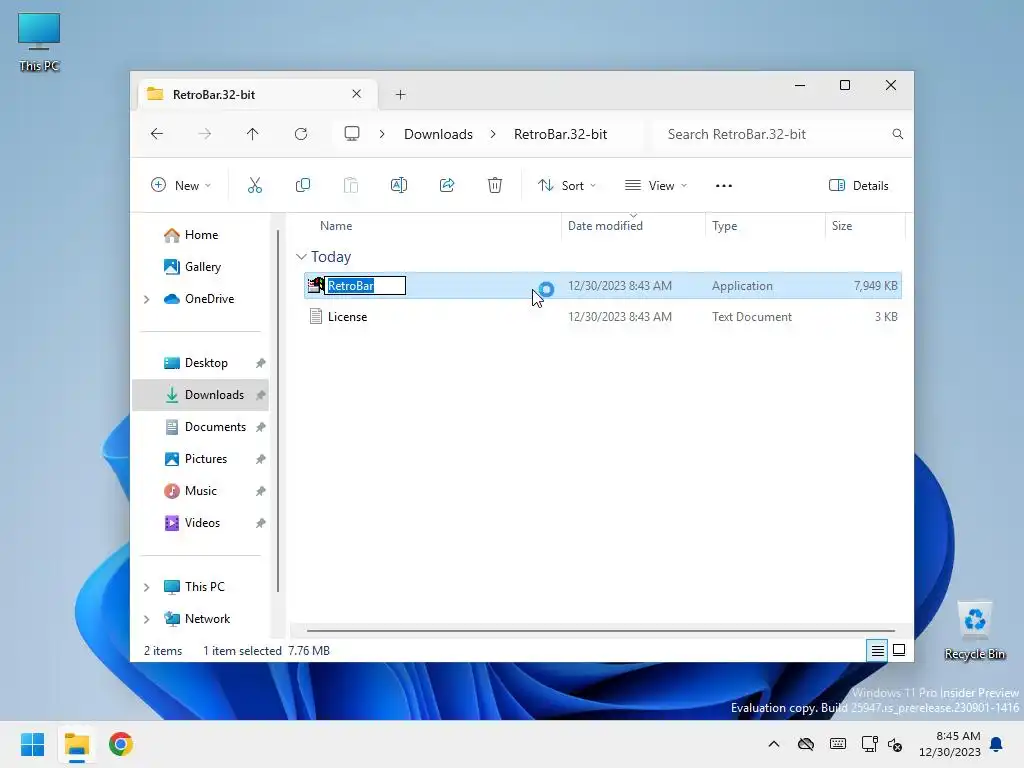Expand This PC in navigation pane

click(x=146, y=587)
